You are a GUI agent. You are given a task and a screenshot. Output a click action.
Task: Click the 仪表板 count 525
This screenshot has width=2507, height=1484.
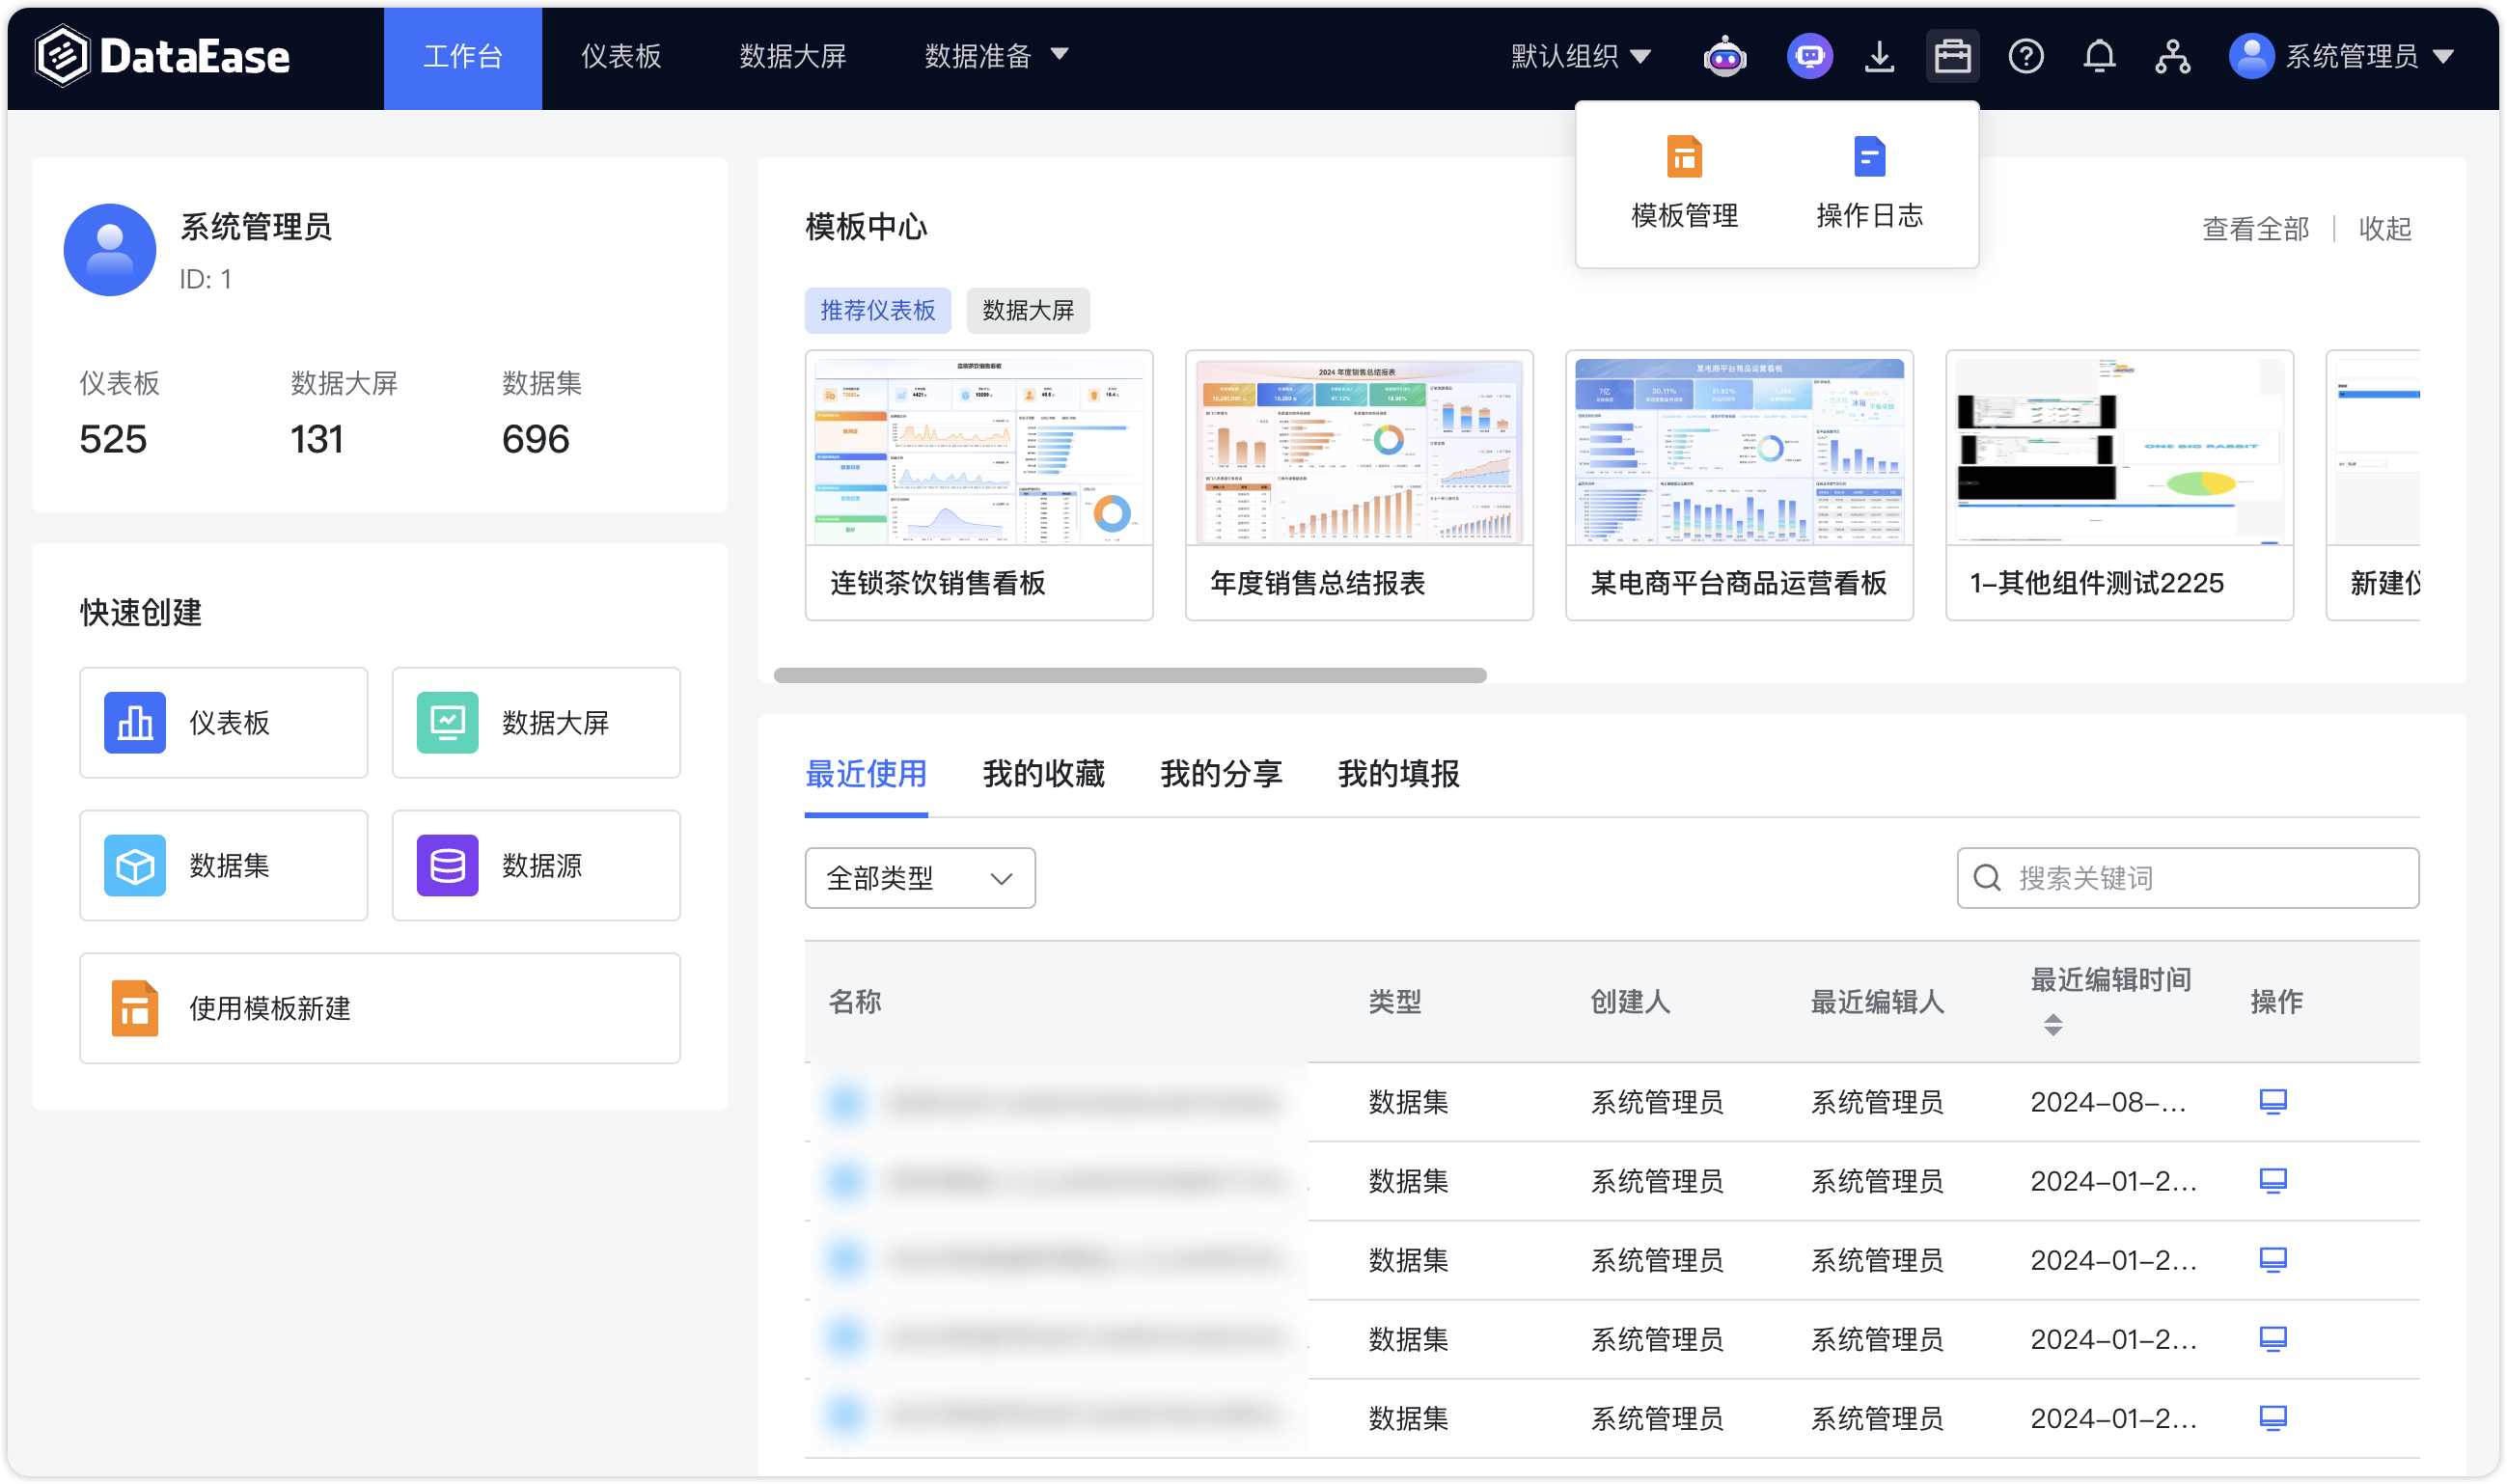113,438
